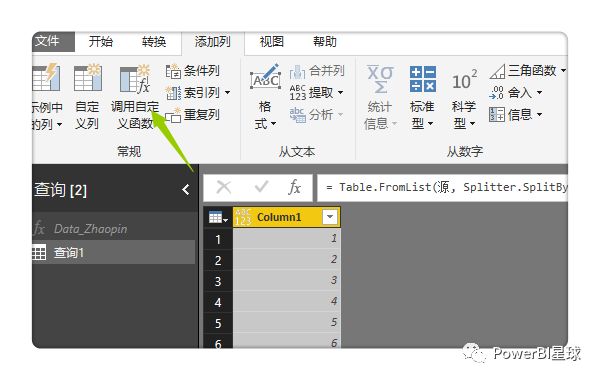Click the 调用自定义函数 icon
Viewport: 600px width, 380px height.
click(135, 80)
